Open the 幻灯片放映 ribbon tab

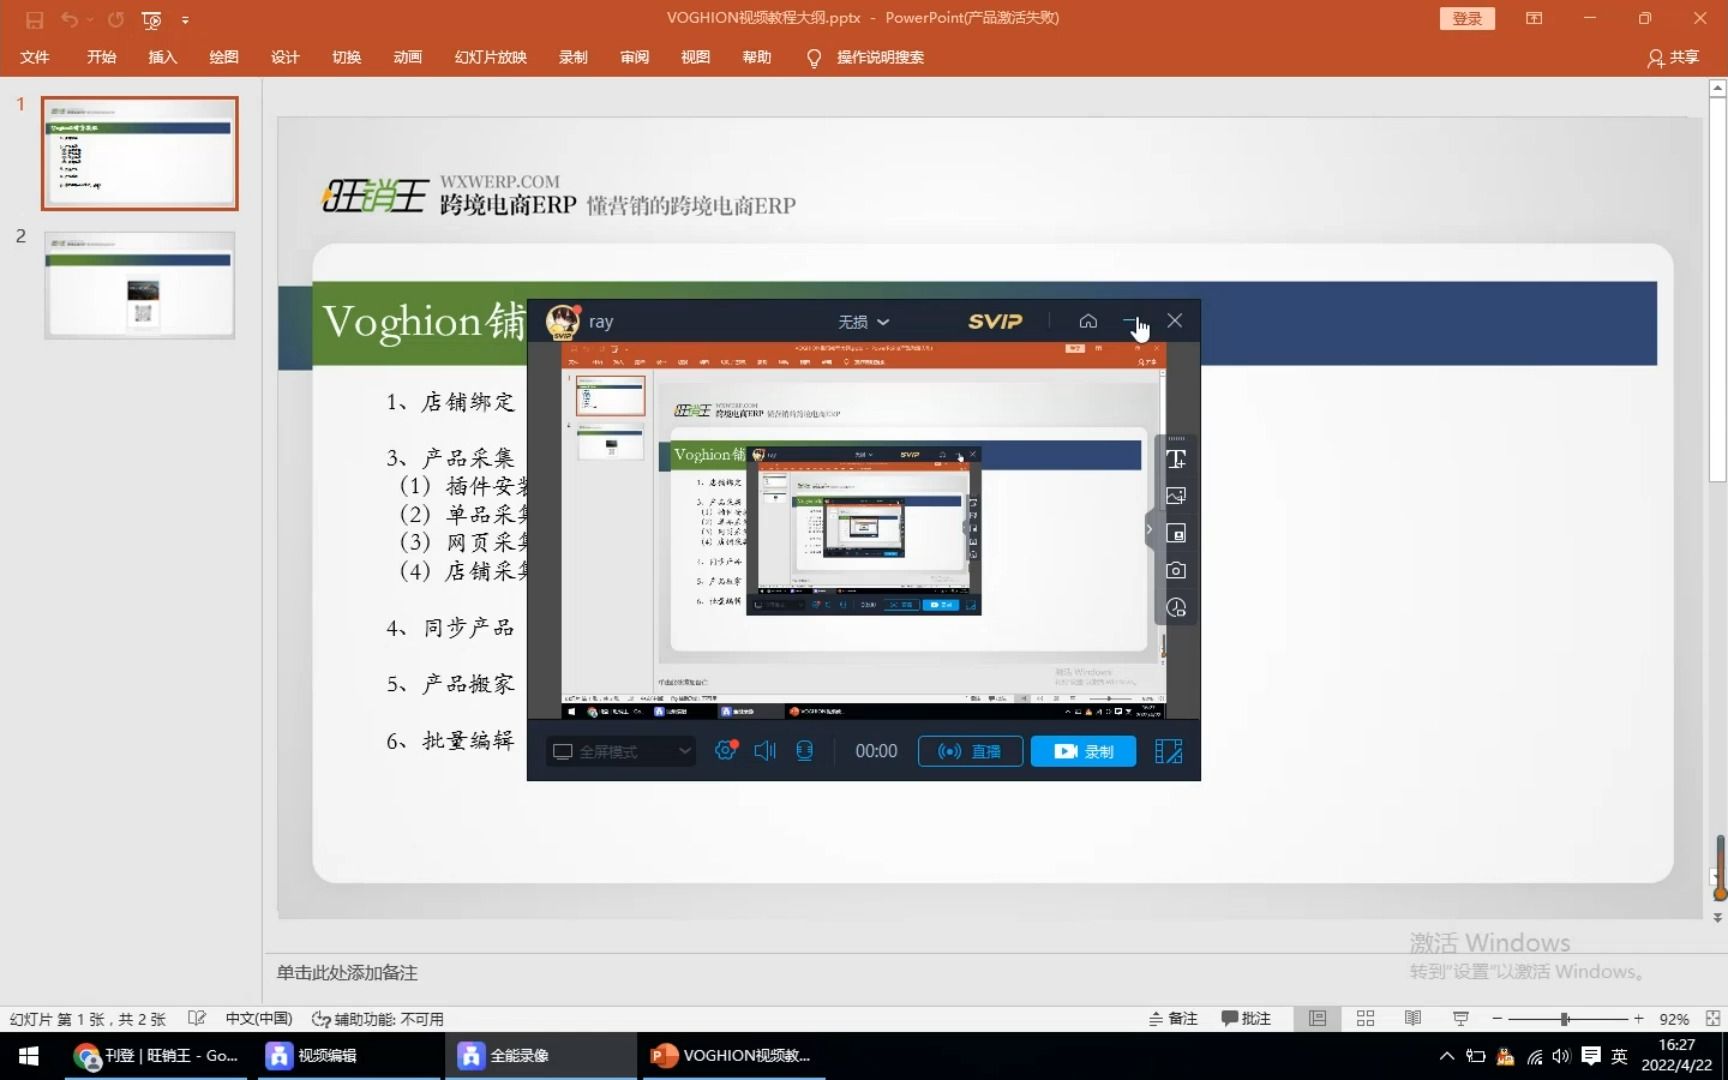490,57
